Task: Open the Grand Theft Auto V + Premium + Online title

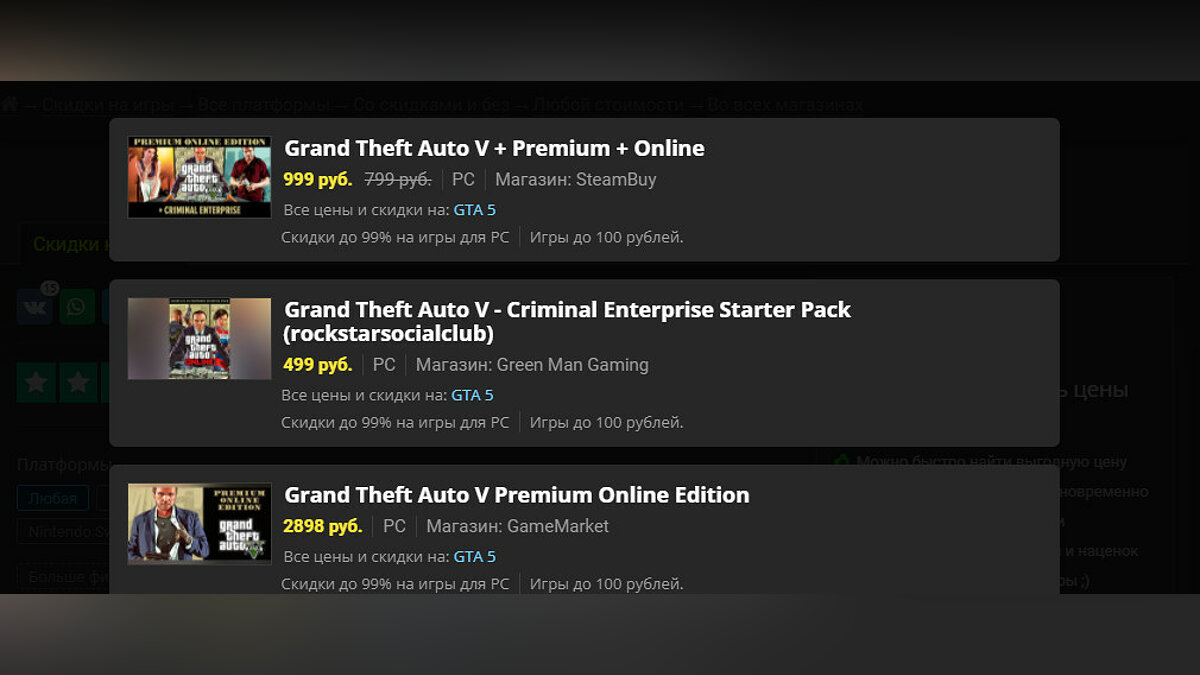Action: pyautogui.click(x=494, y=148)
